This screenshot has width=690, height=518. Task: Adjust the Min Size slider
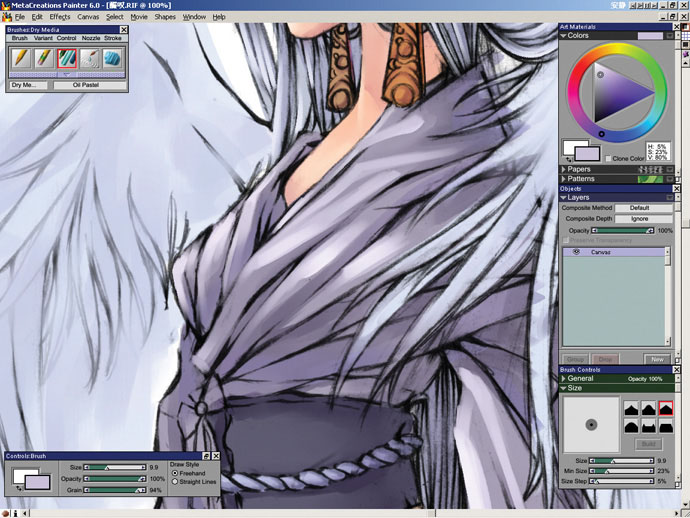tap(622, 471)
